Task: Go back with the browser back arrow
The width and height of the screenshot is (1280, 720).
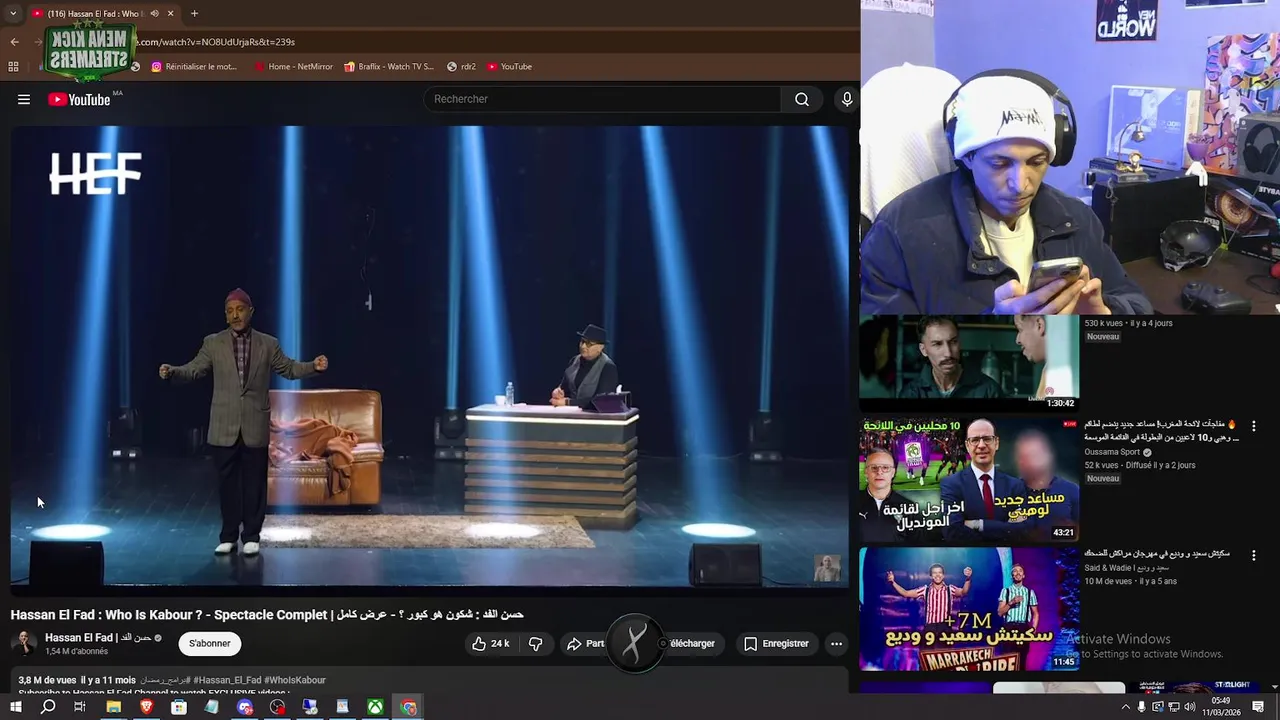Action: 14,42
